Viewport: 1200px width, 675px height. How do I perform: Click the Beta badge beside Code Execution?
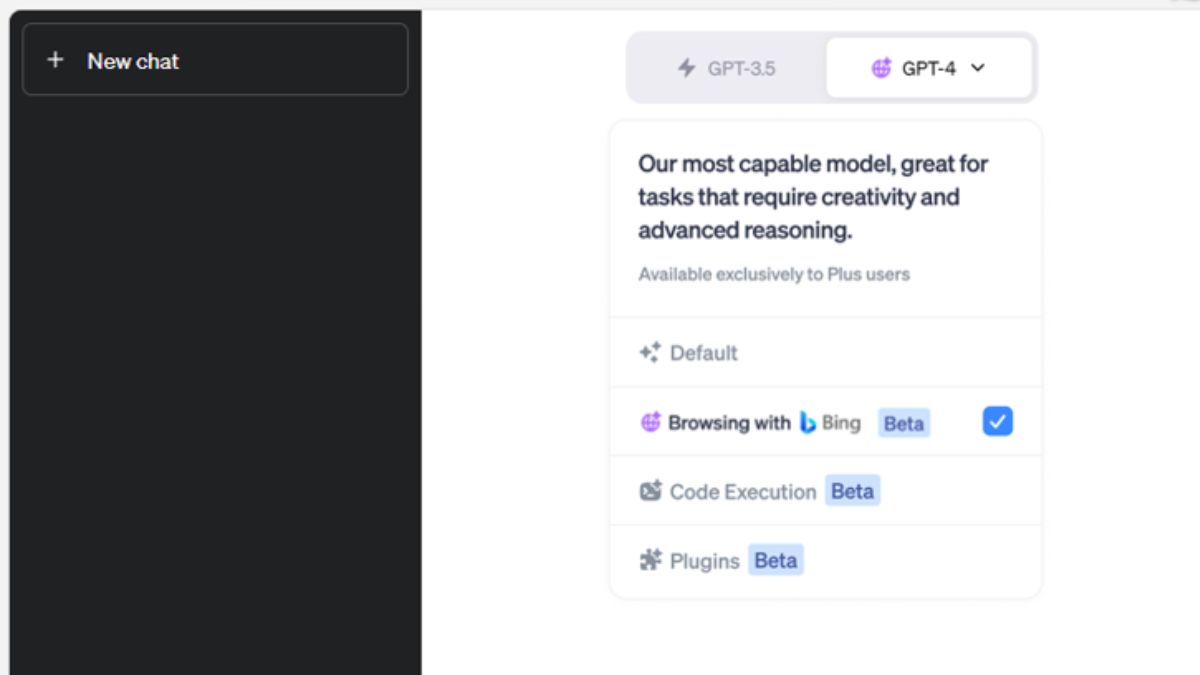[852, 491]
